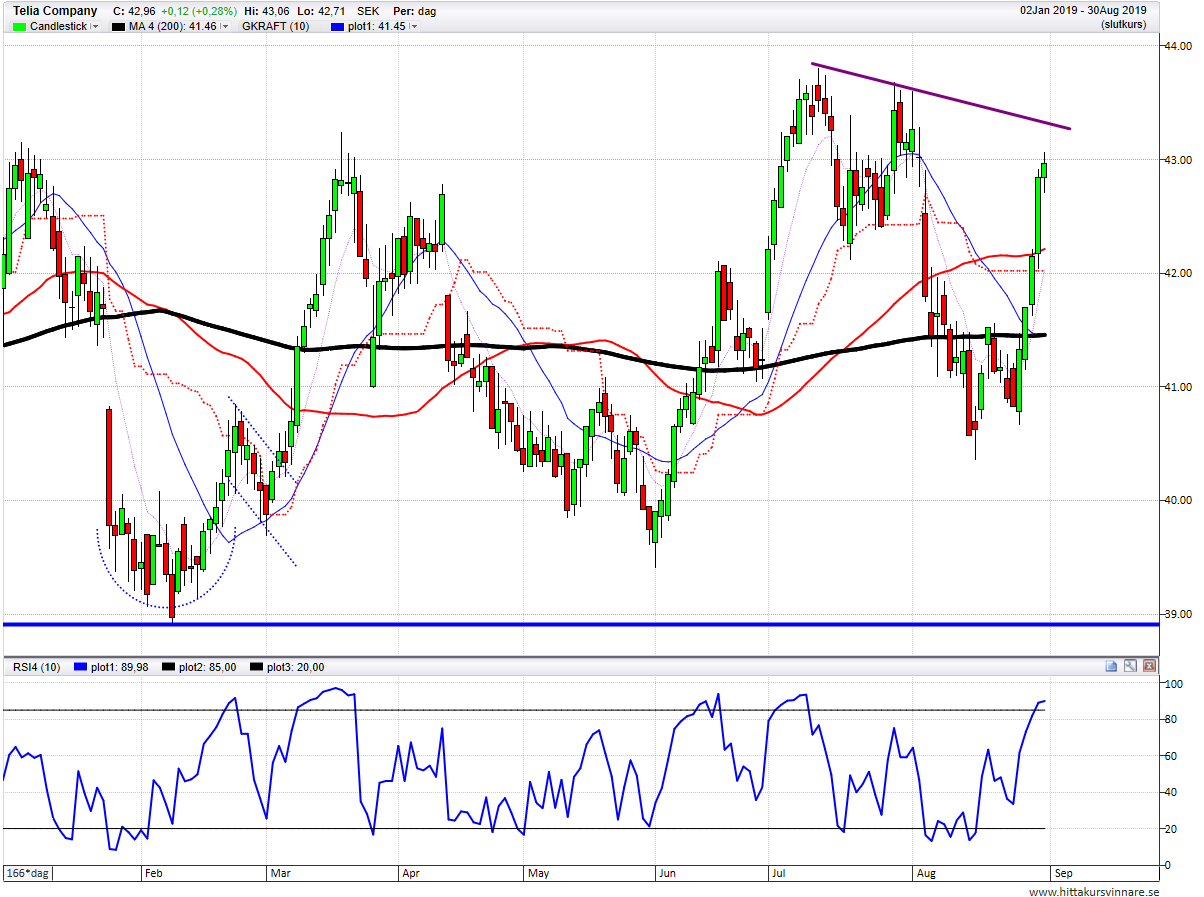Click the Candlestick legend label

[59, 26]
